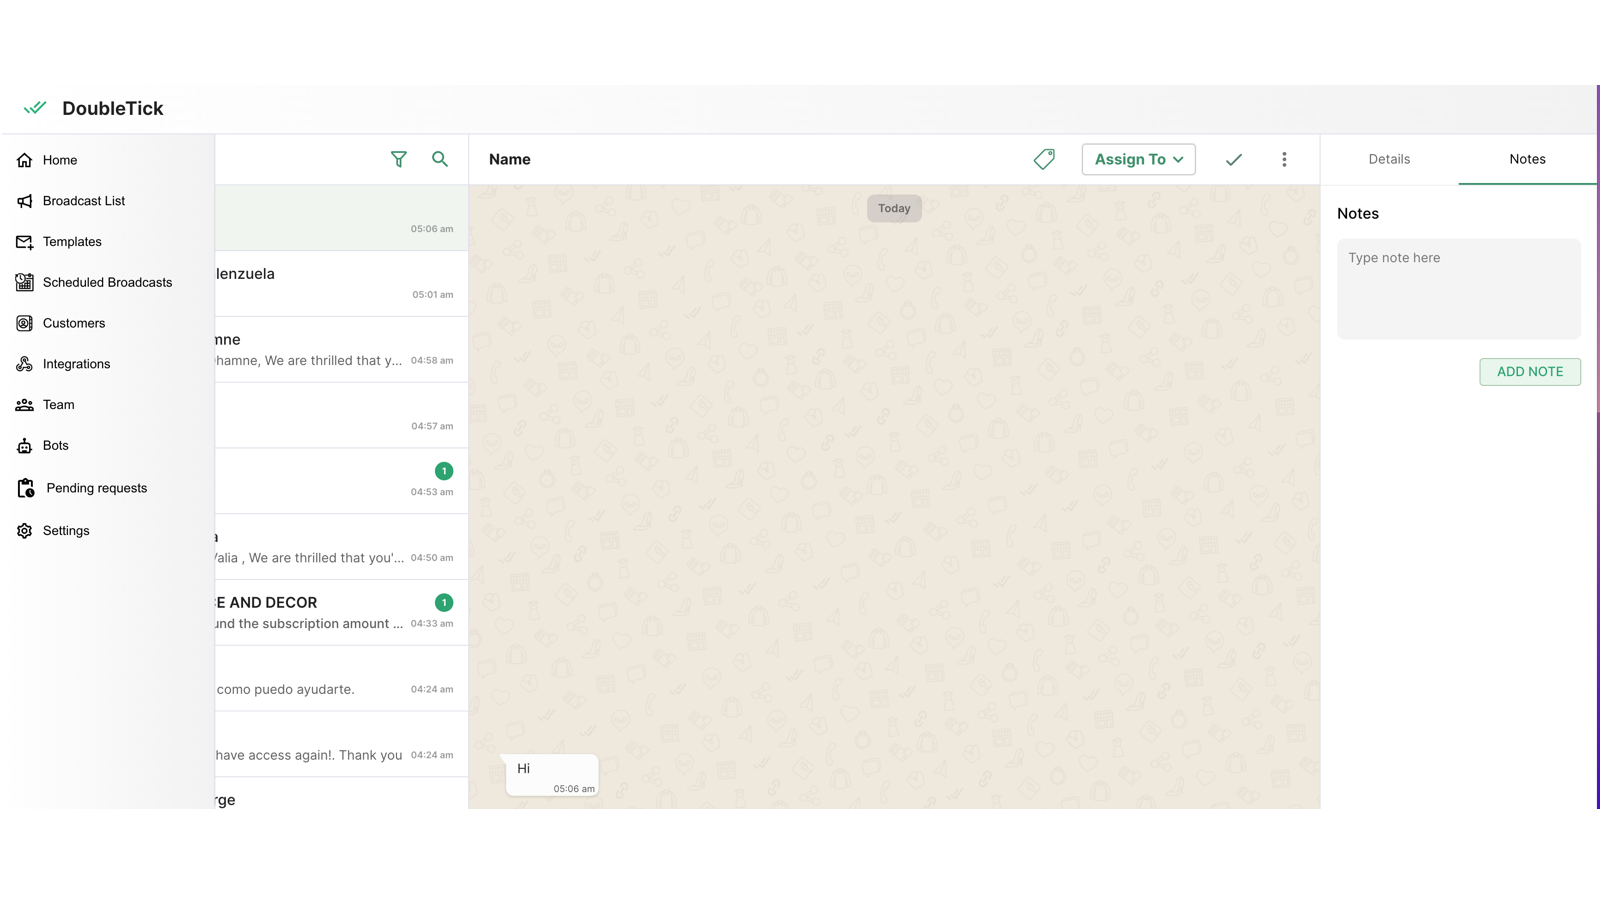Open the chat list filter funnel
1600x900 pixels.
(x=399, y=159)
